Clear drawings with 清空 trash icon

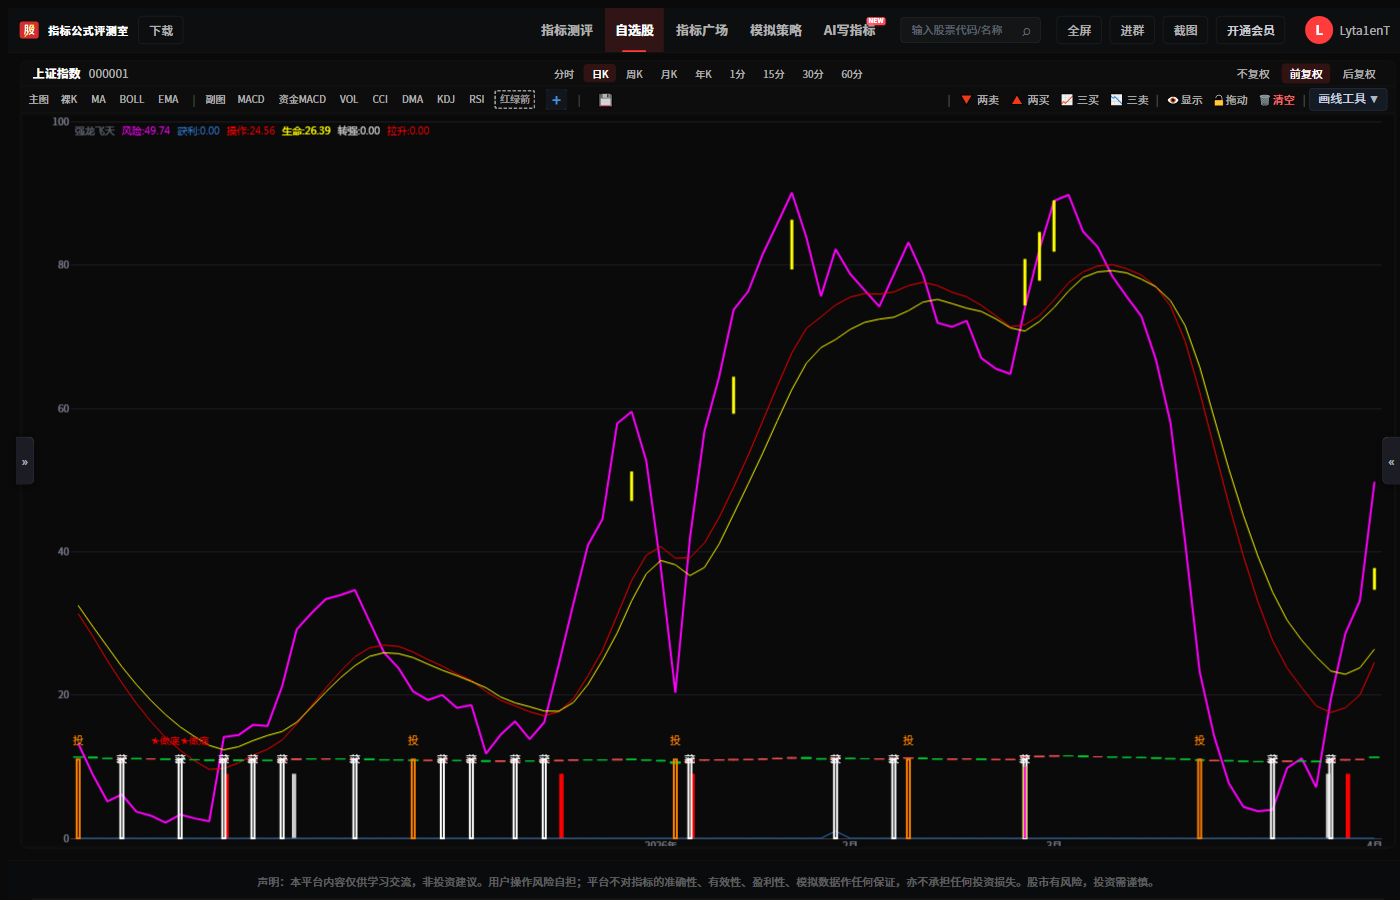click(x=1277, y=100)
